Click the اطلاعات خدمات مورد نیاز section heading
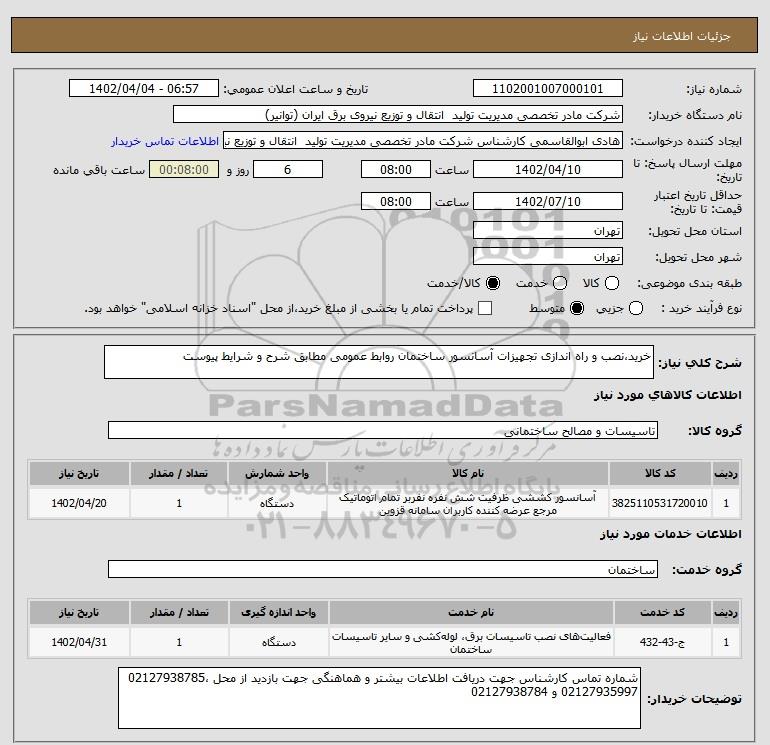Screen dimensions: 770x745 [671, 534]
